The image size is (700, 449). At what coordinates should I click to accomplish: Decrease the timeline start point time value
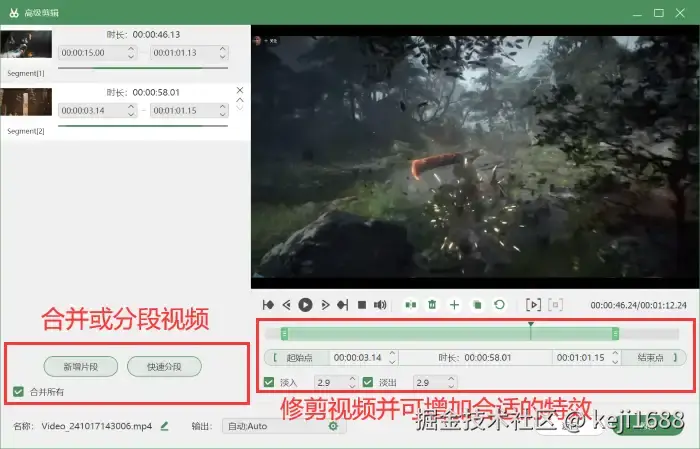click(392, 362)
